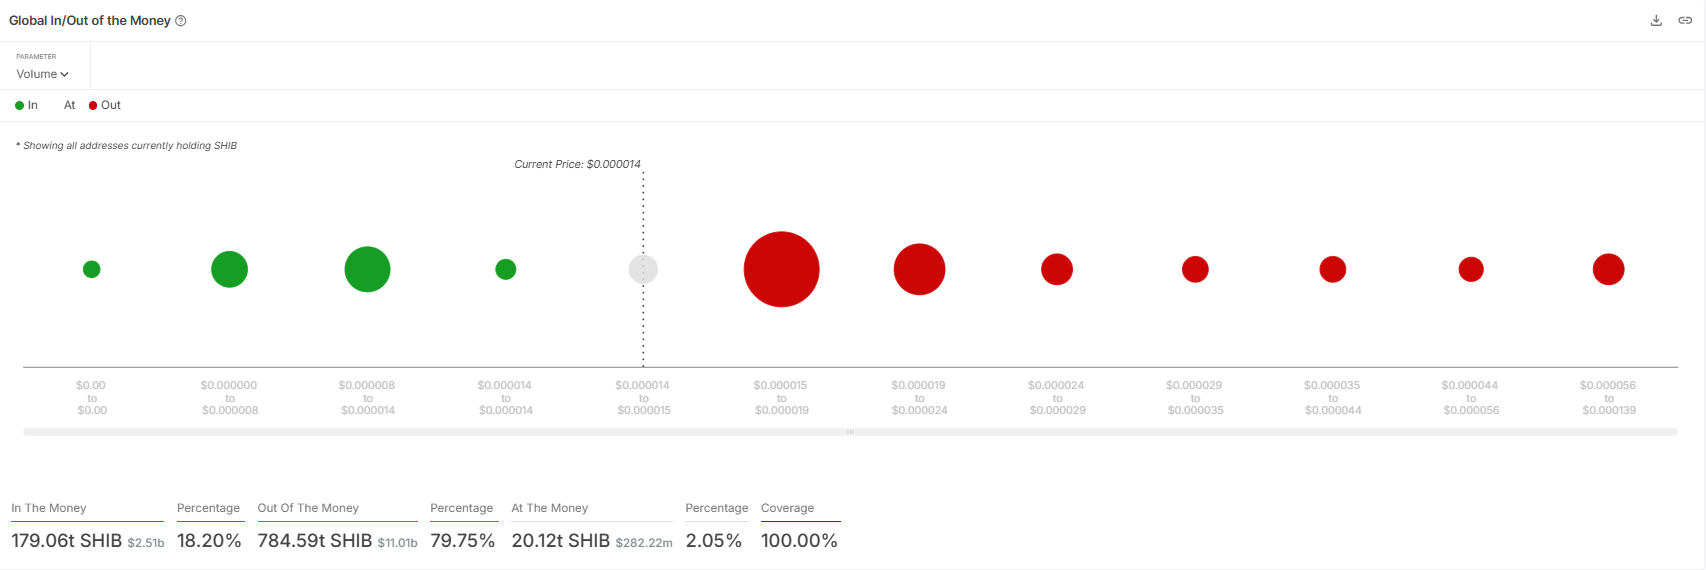Click the red bubble for $0.000024 to $0.000029
Image resolution: width=1706 pixels, height=570 pixels.
tap(1057, 269)
